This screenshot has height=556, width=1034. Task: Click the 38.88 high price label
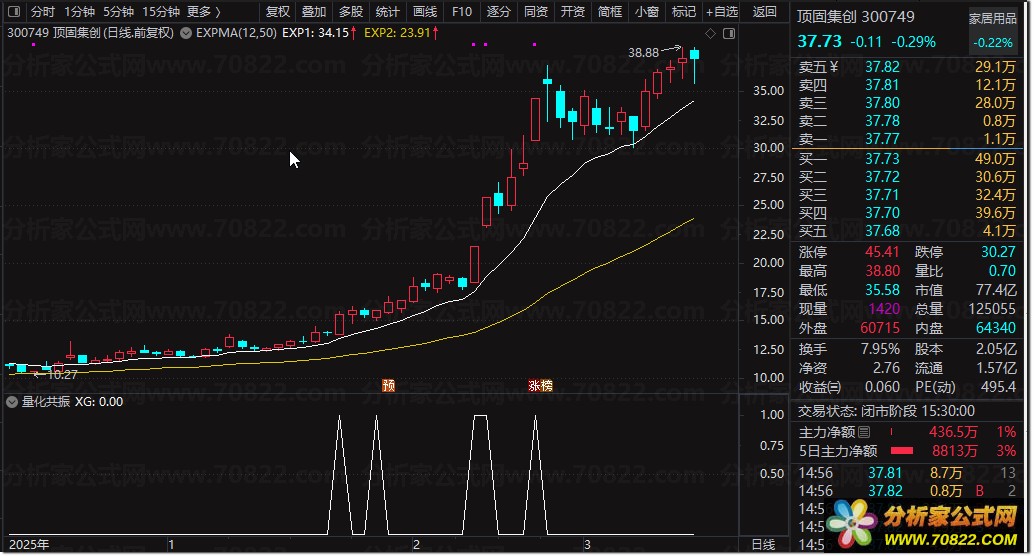(x=644, y=53)
